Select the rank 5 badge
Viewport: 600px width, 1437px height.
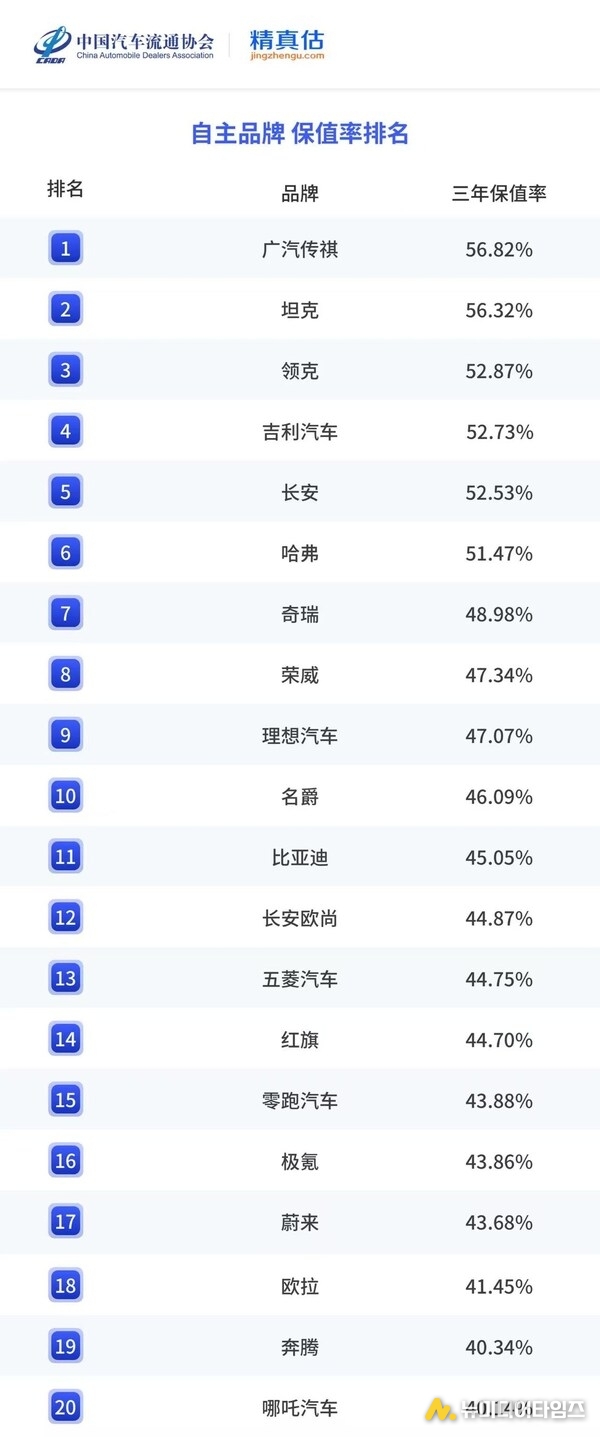65,491
